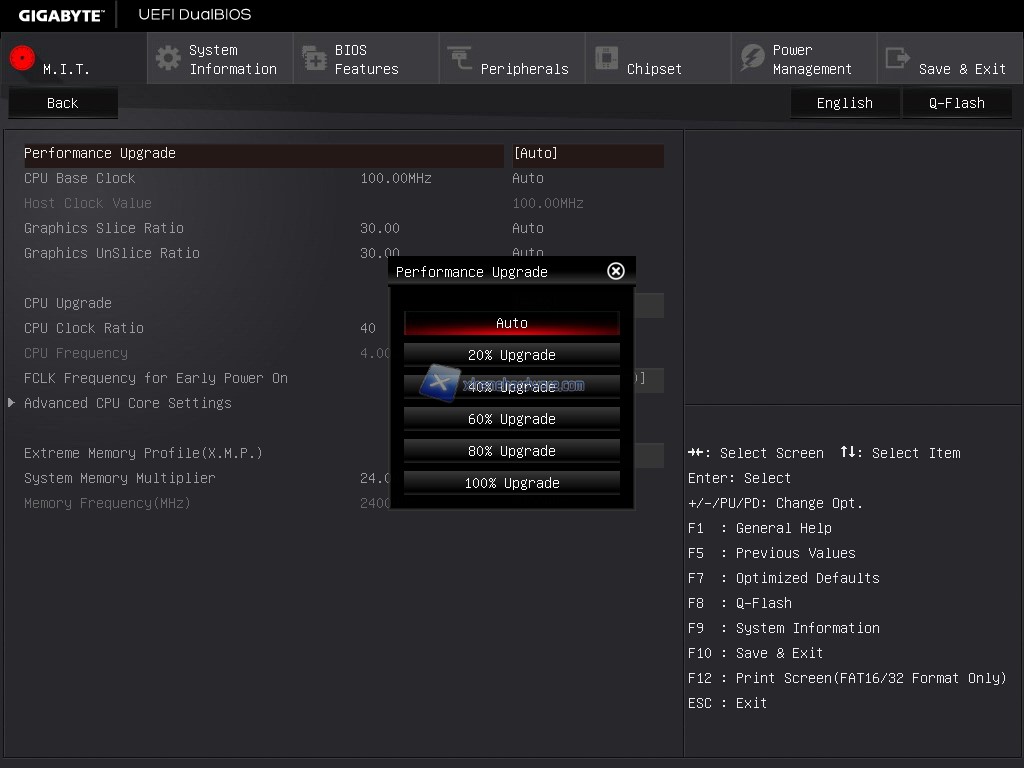Select the Auto performance option
1024x768 pixels.
click(512, 323)
